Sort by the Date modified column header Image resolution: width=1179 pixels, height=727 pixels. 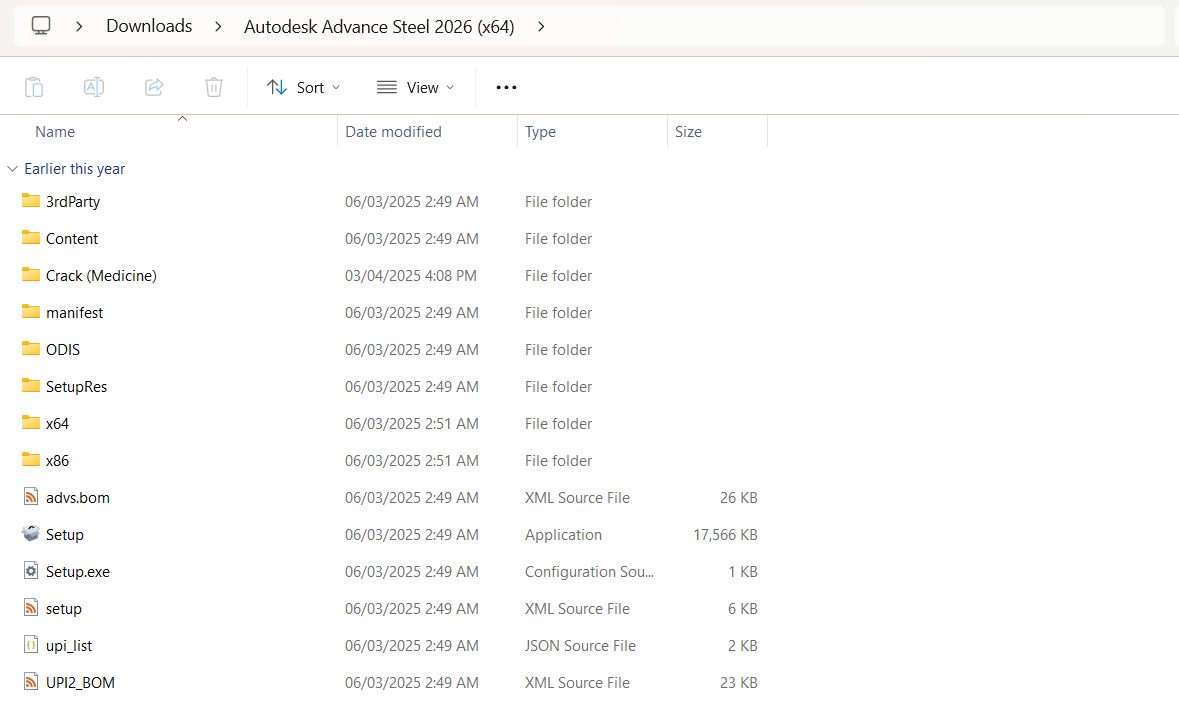coord(393,131)
